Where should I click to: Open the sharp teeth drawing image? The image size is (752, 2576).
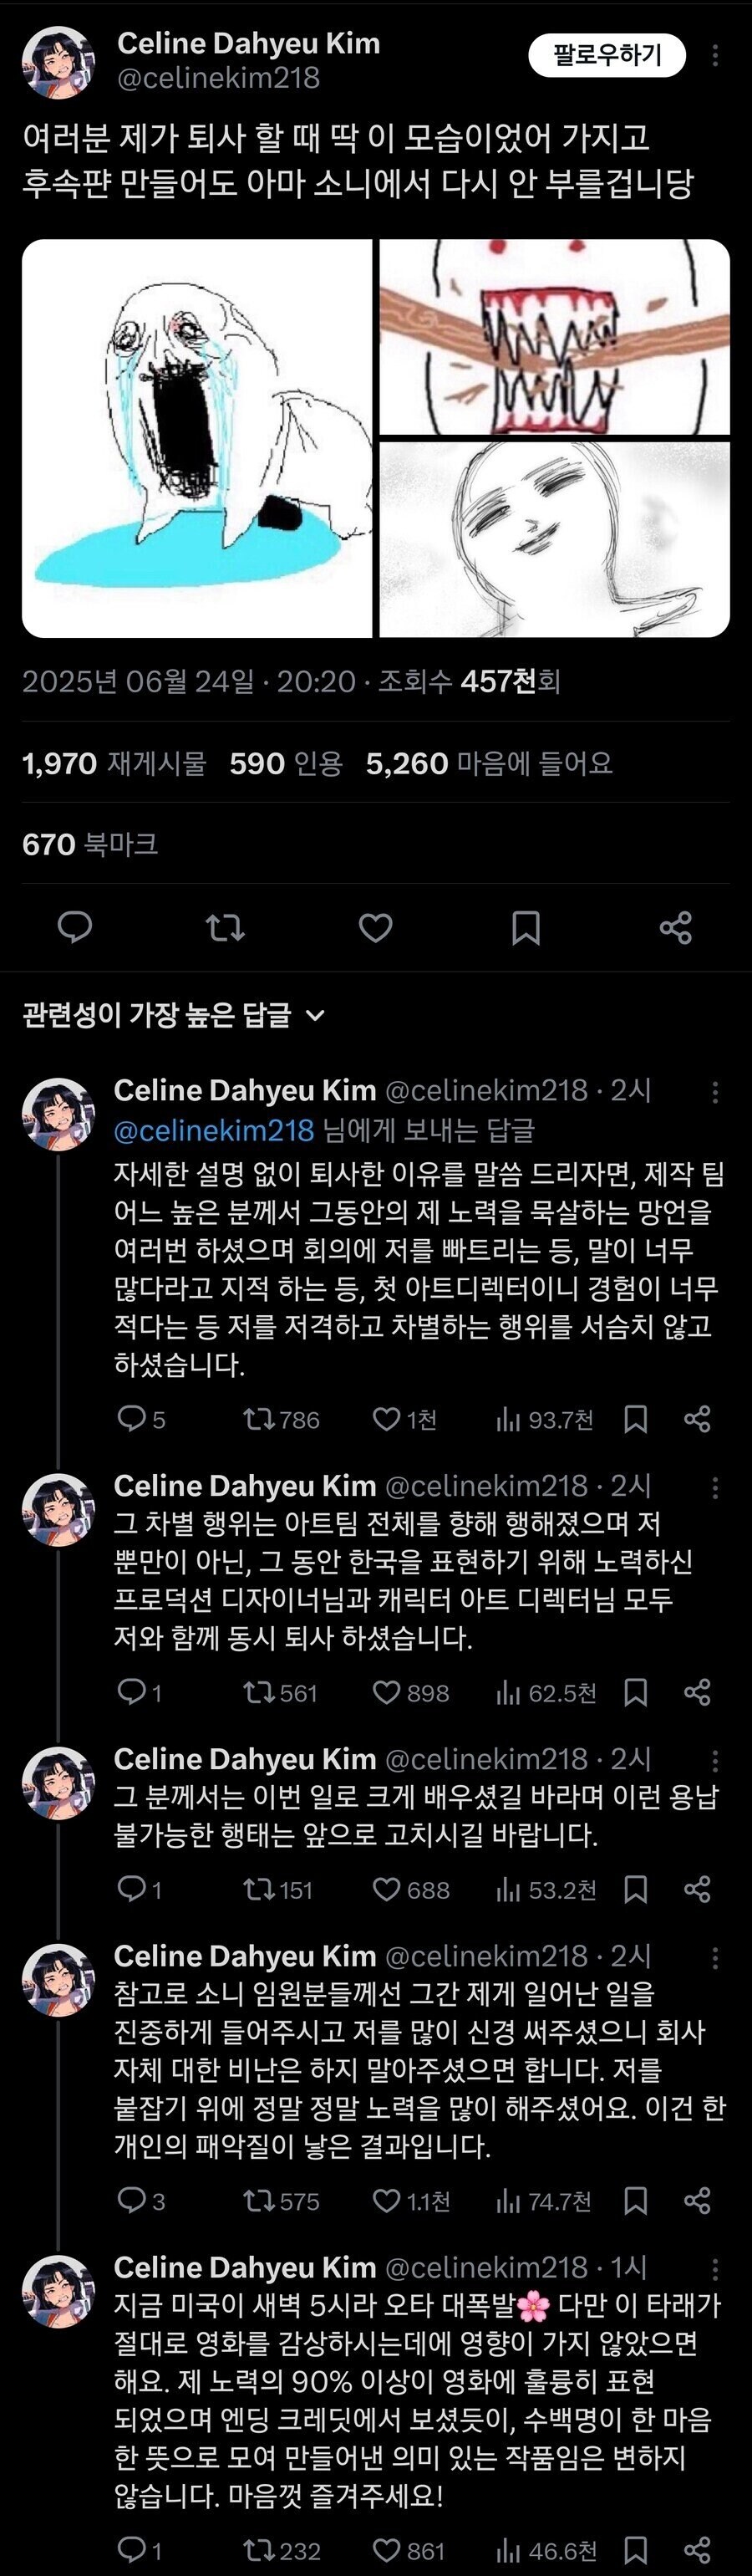(555, 336)
